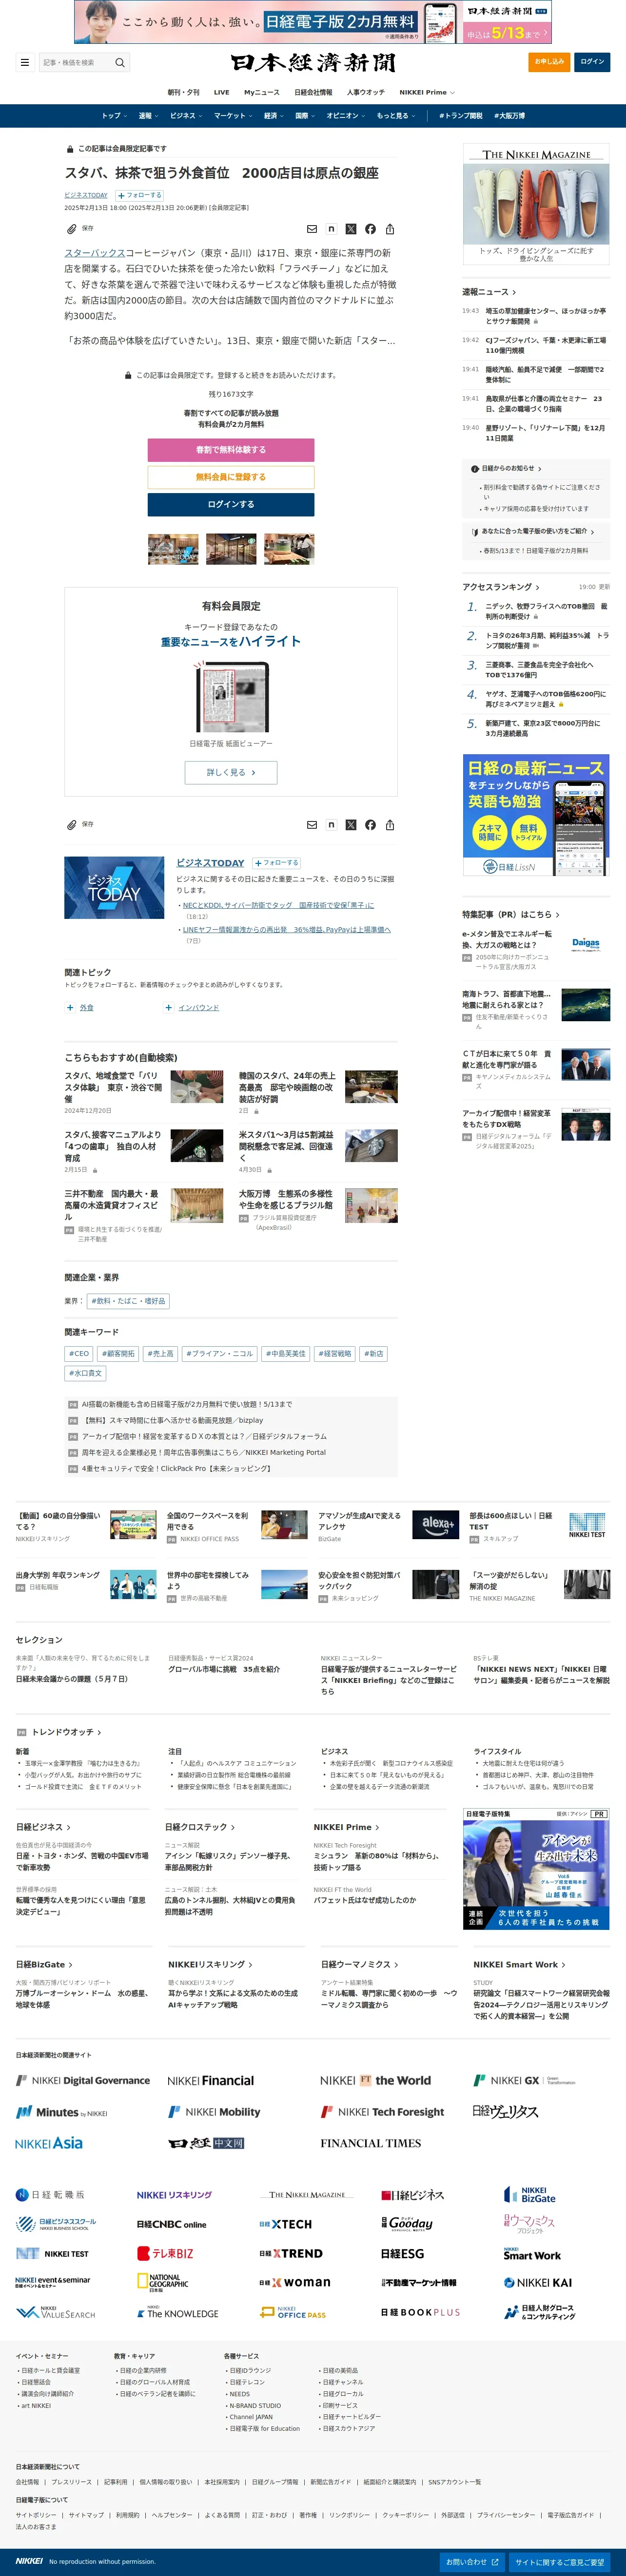Image resolution: width=626 pixels, height=2576 pixels.
Task: Click Facebook icon above ビジネスTODAY banner
Action: tap(370, 825)
